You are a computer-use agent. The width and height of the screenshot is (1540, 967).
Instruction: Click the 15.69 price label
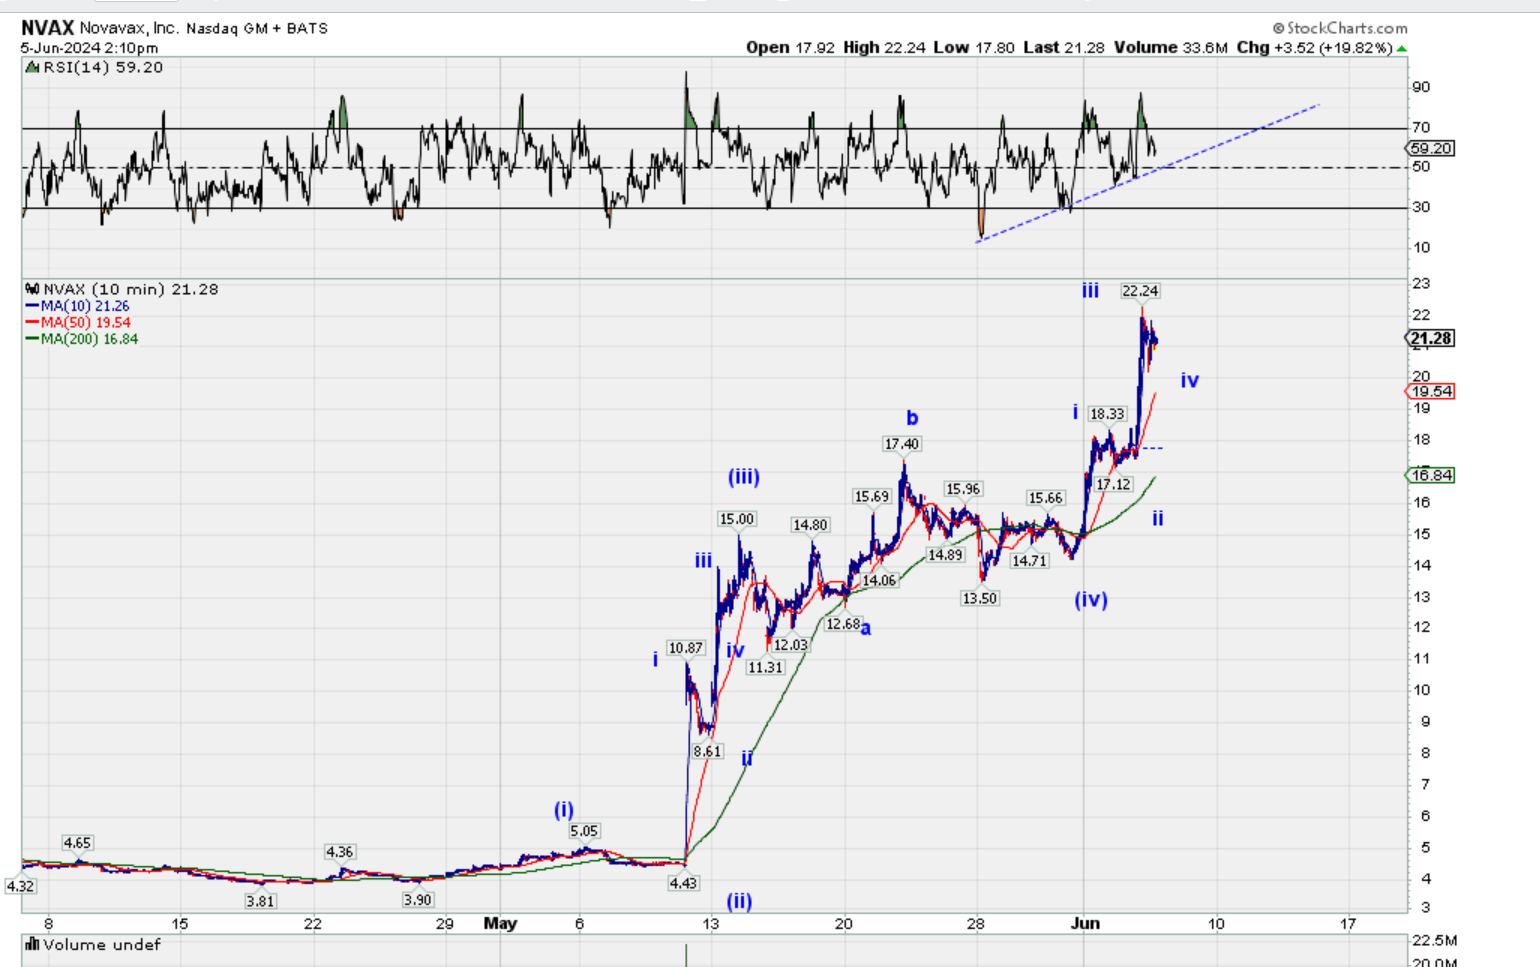pyautogui.click(x=872, y=496)
